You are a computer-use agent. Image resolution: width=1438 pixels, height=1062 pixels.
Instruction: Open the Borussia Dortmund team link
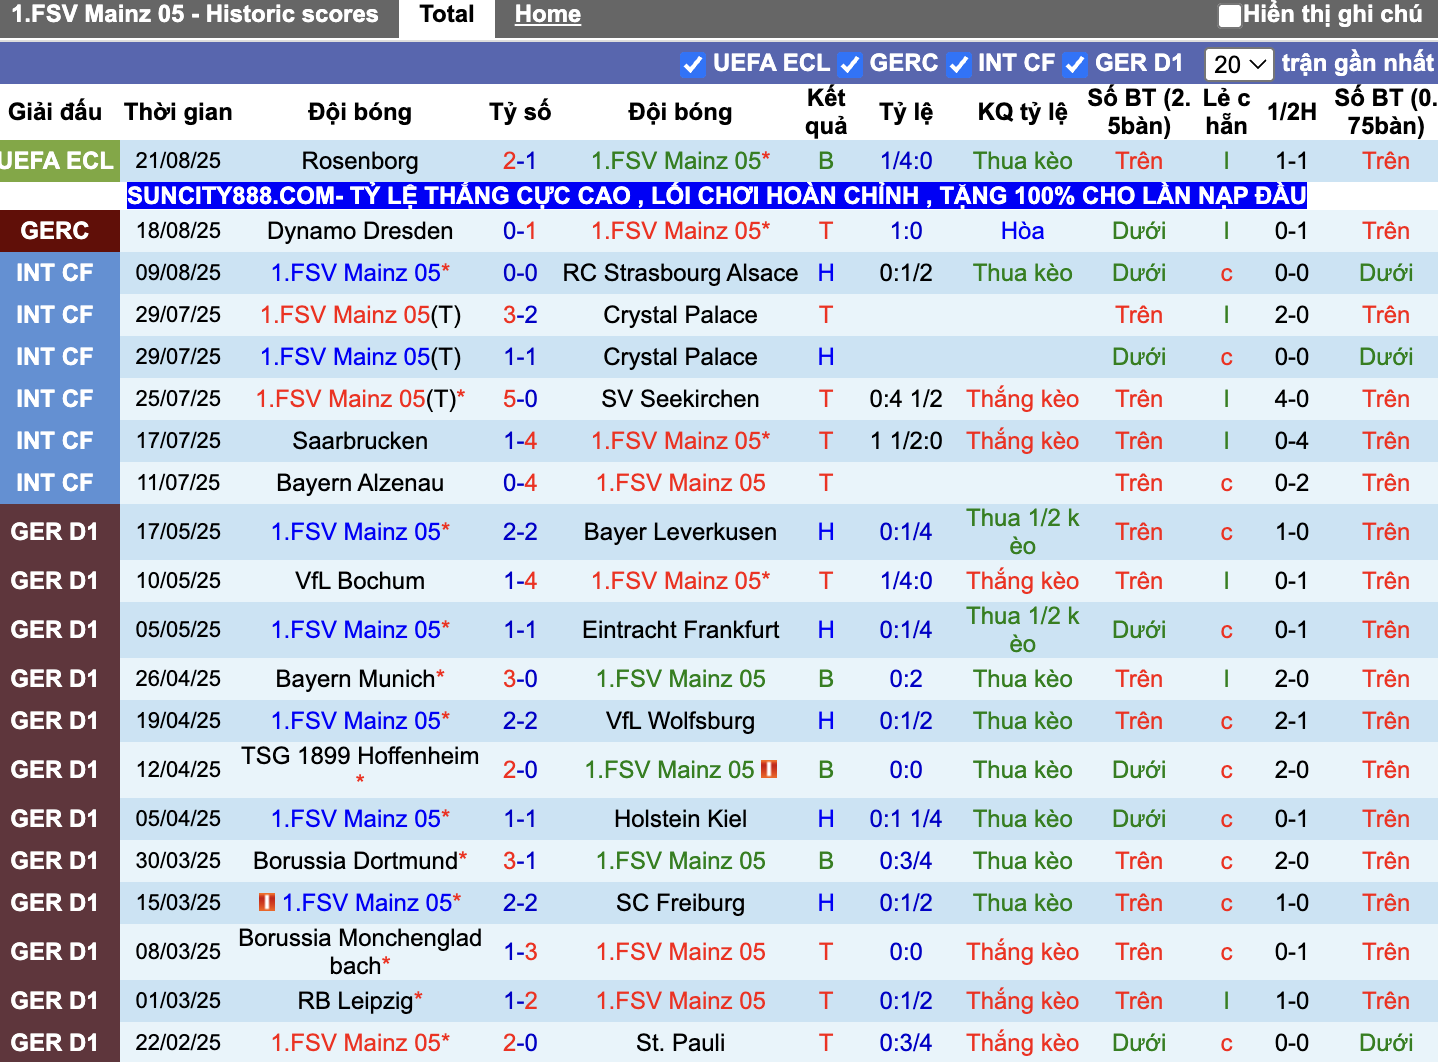pyautogui.click(x=355, y=861)
